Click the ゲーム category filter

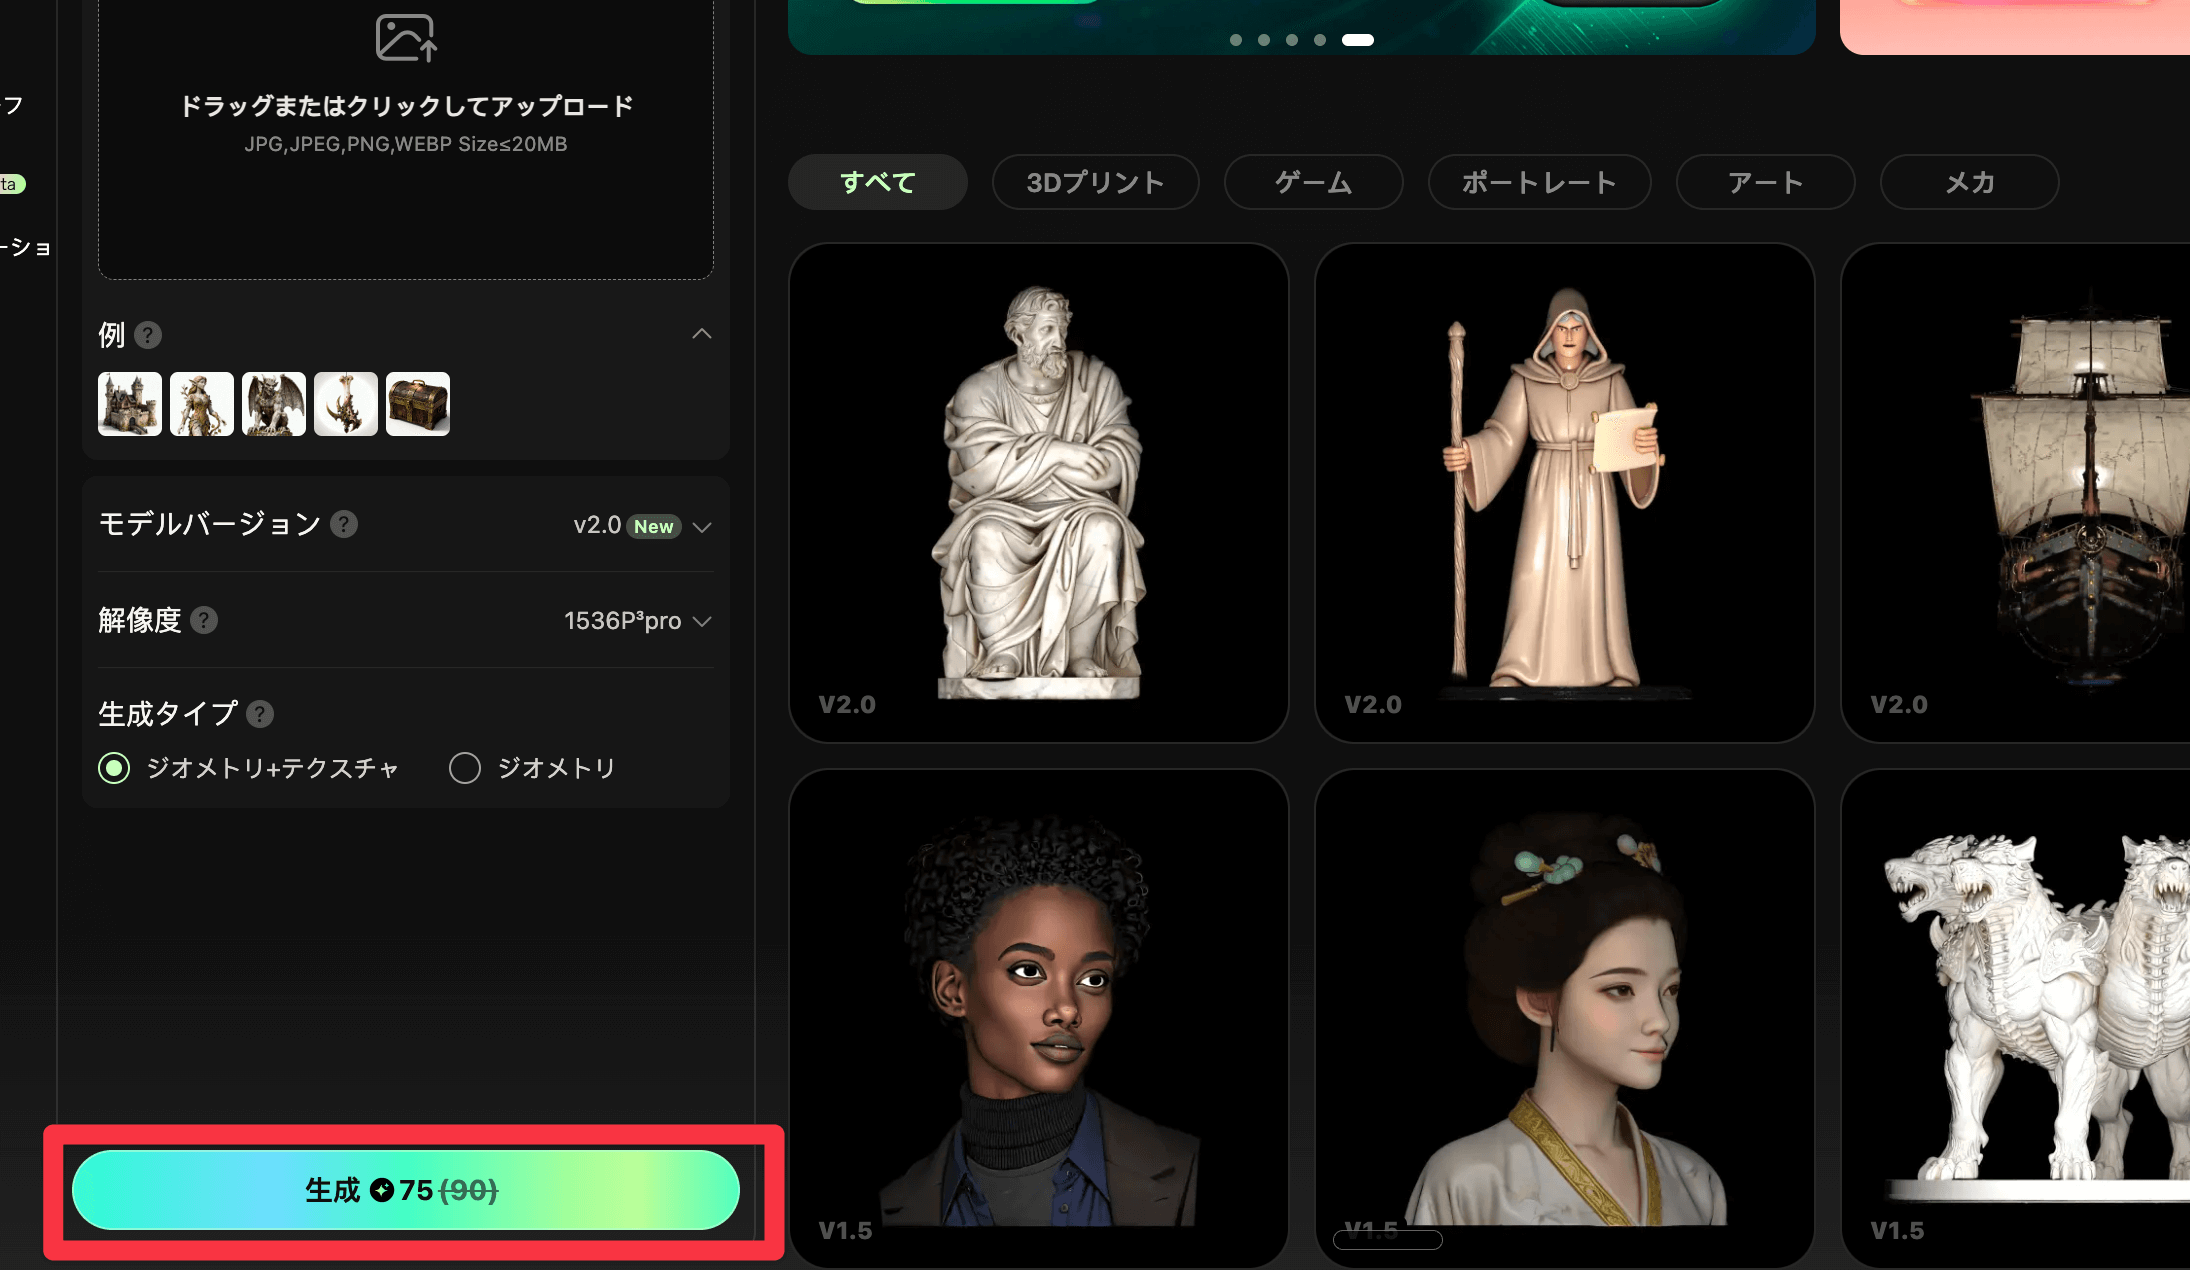(x=1313, y=182)
